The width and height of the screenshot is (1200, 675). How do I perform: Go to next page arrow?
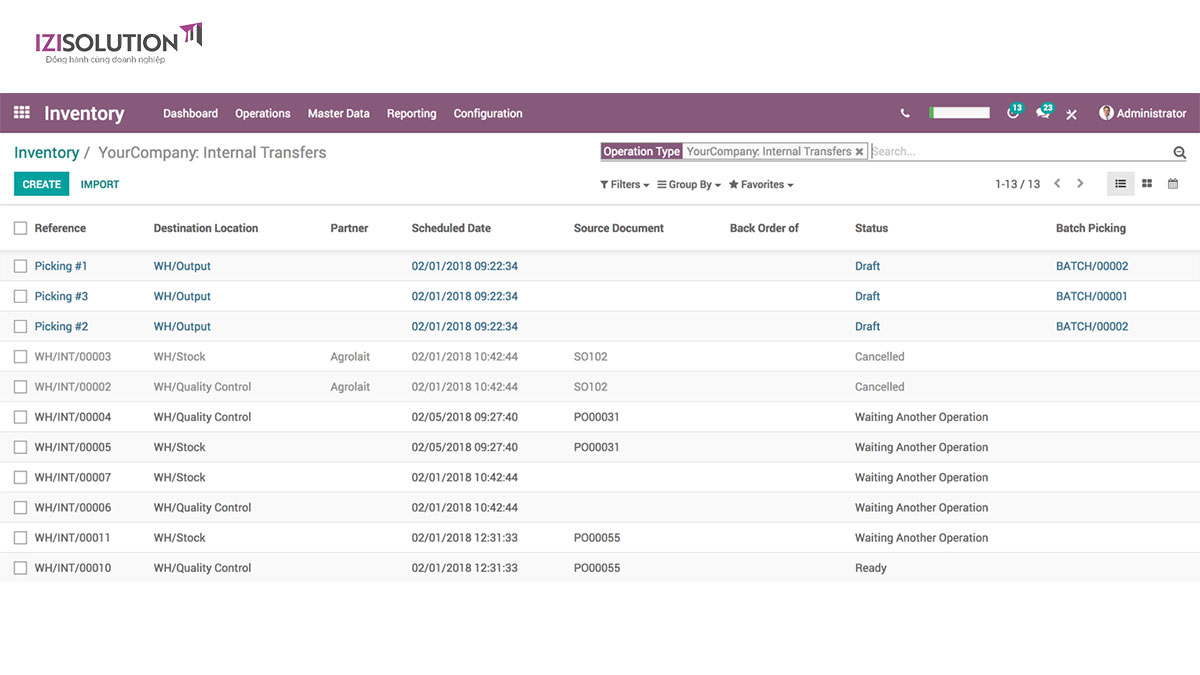tap(1080, 184)
